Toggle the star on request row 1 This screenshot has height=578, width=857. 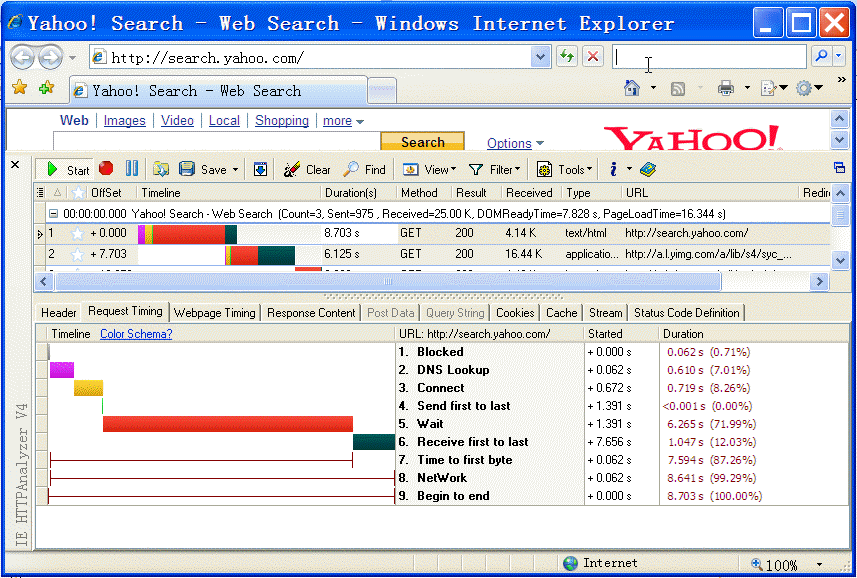[77, 234]
